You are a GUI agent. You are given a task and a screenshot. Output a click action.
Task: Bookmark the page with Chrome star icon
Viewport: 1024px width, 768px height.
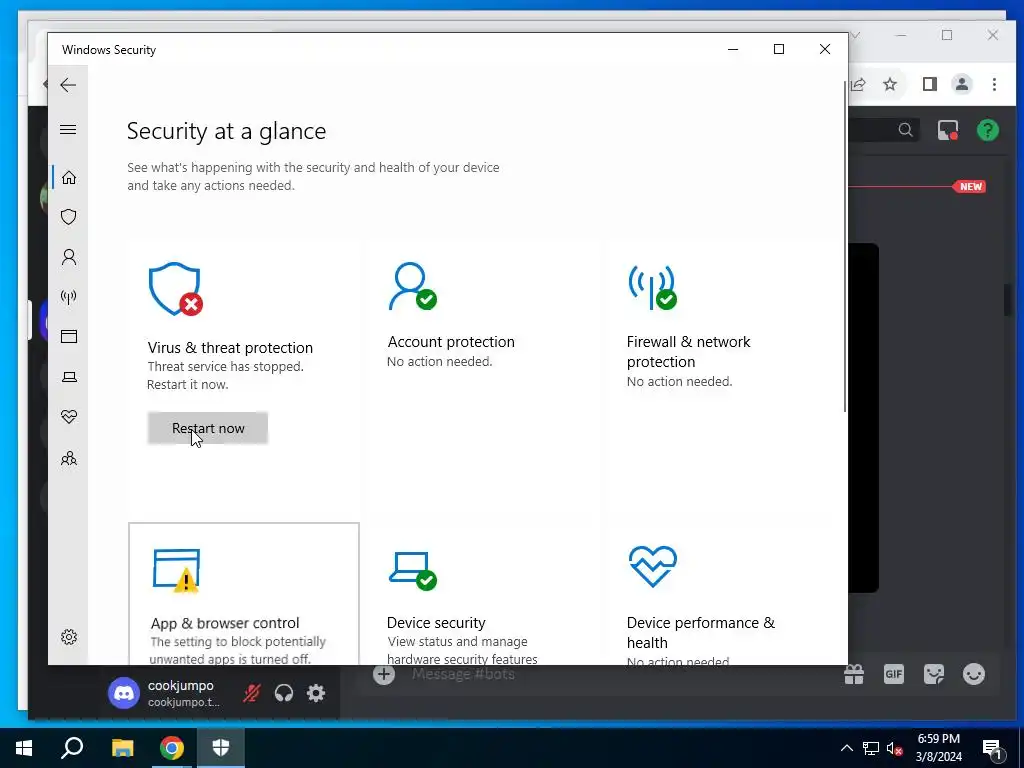[890, 84]
